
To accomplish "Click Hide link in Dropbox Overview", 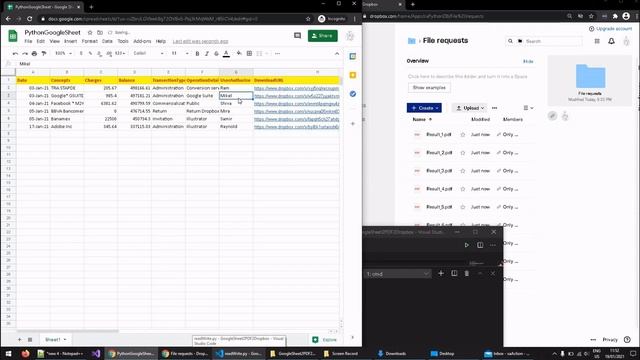I will point(528,61).
